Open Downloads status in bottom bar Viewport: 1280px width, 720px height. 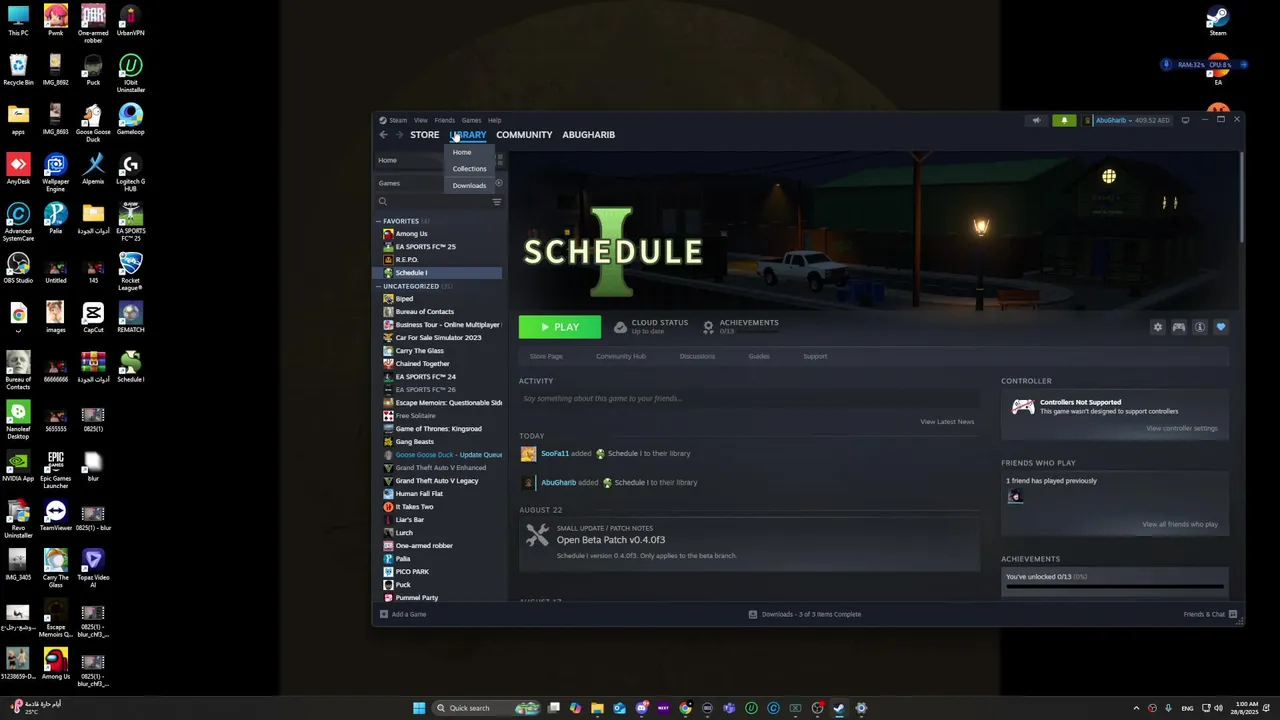click(805, 614)
